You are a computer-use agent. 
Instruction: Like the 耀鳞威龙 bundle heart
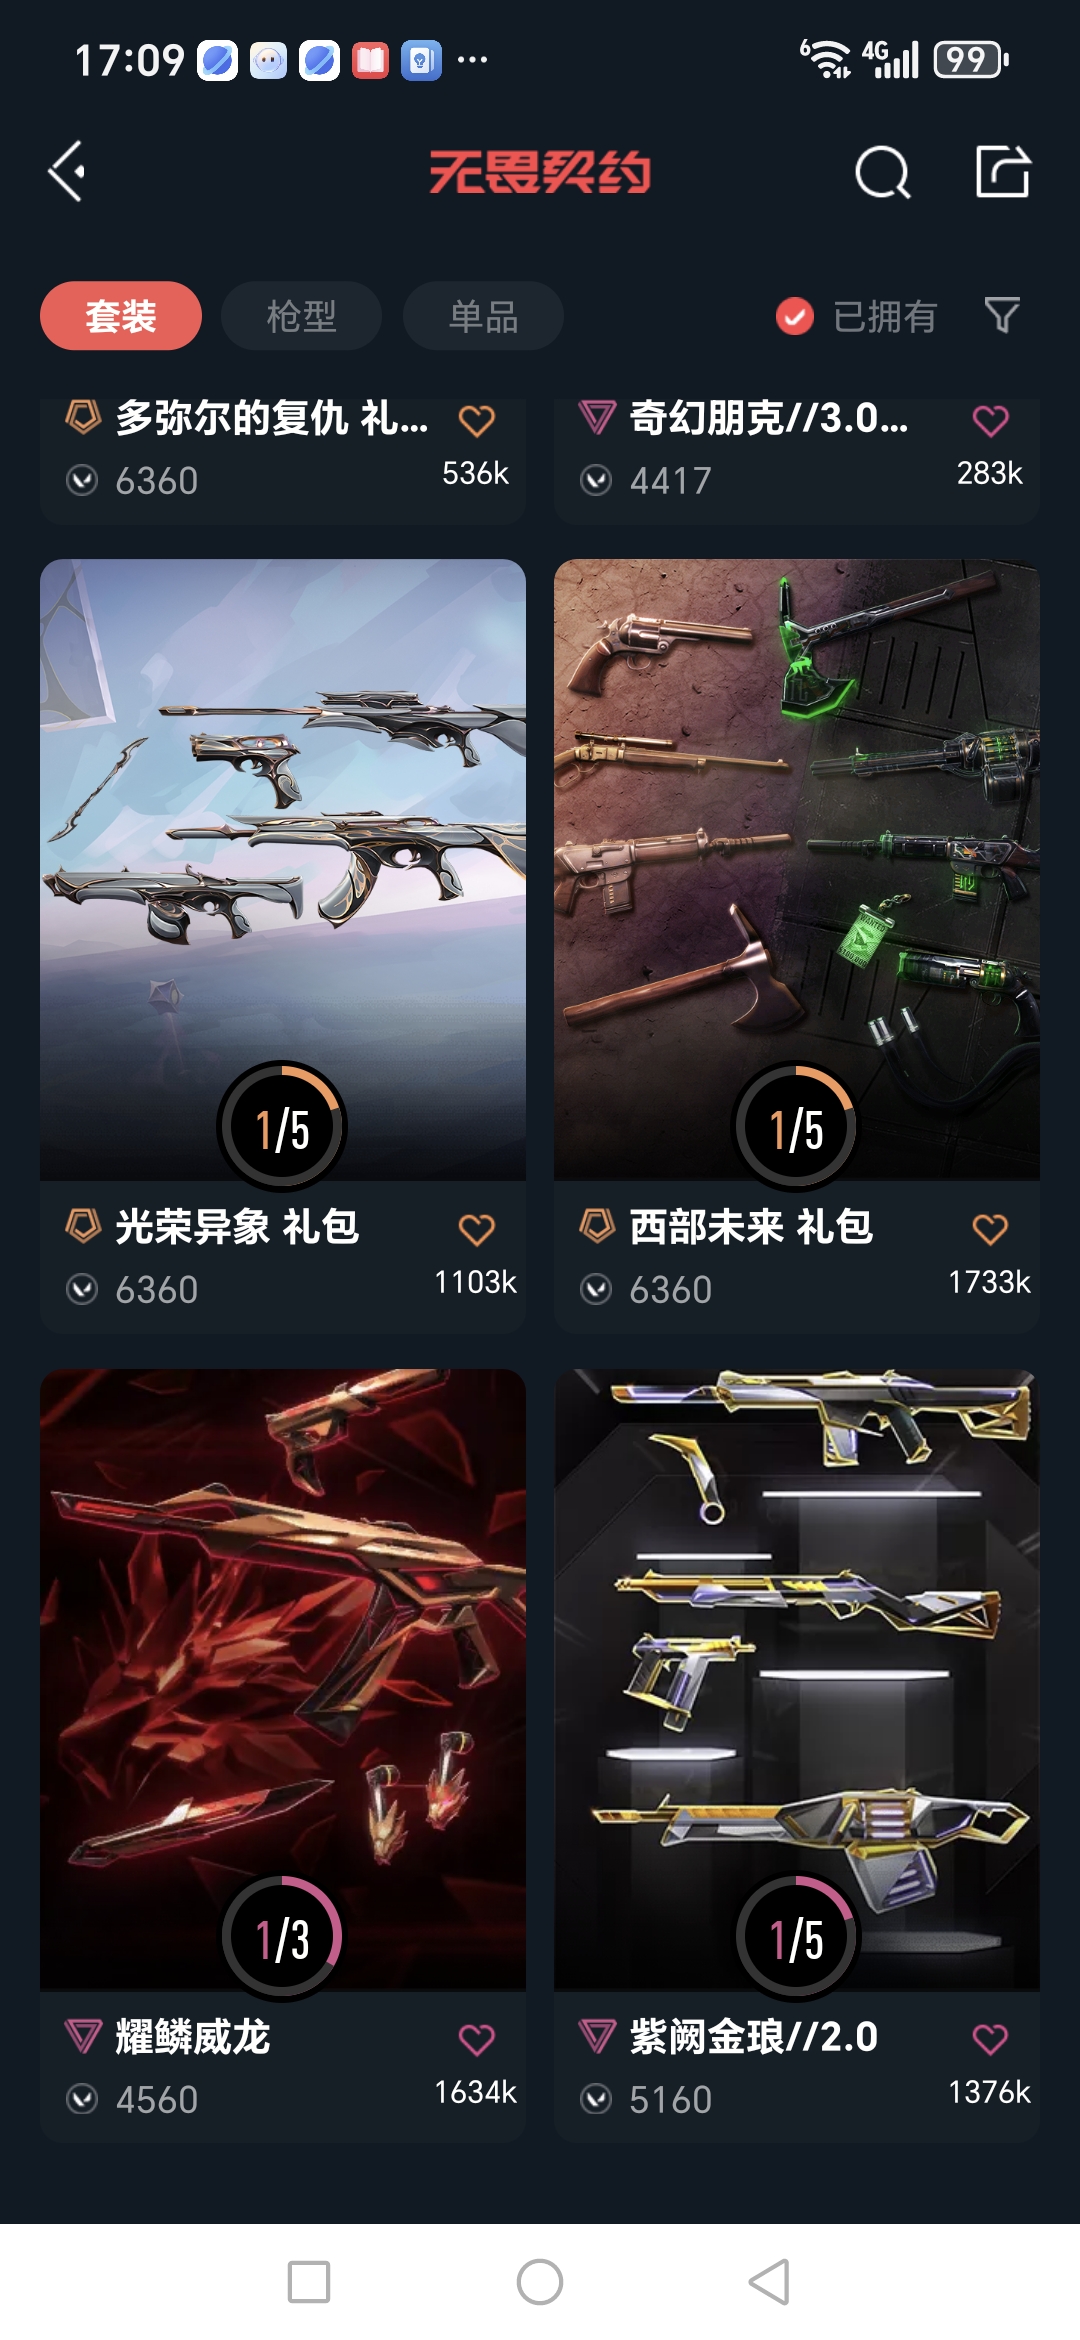coord(477,2039)
